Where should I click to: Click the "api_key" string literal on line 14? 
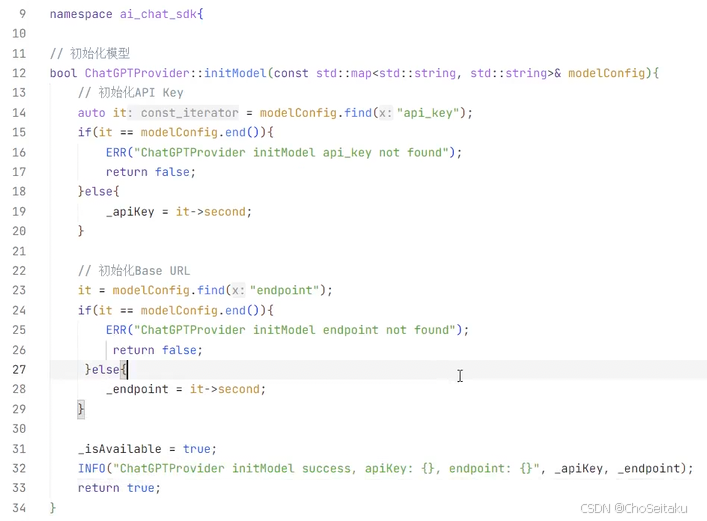point(428,112)
